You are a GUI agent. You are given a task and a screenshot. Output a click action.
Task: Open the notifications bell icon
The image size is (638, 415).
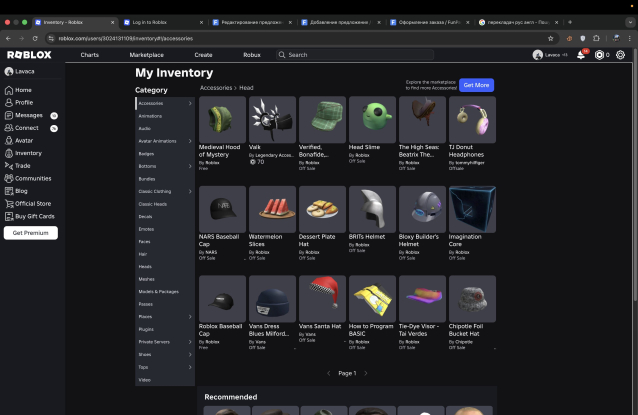(581, 55)
